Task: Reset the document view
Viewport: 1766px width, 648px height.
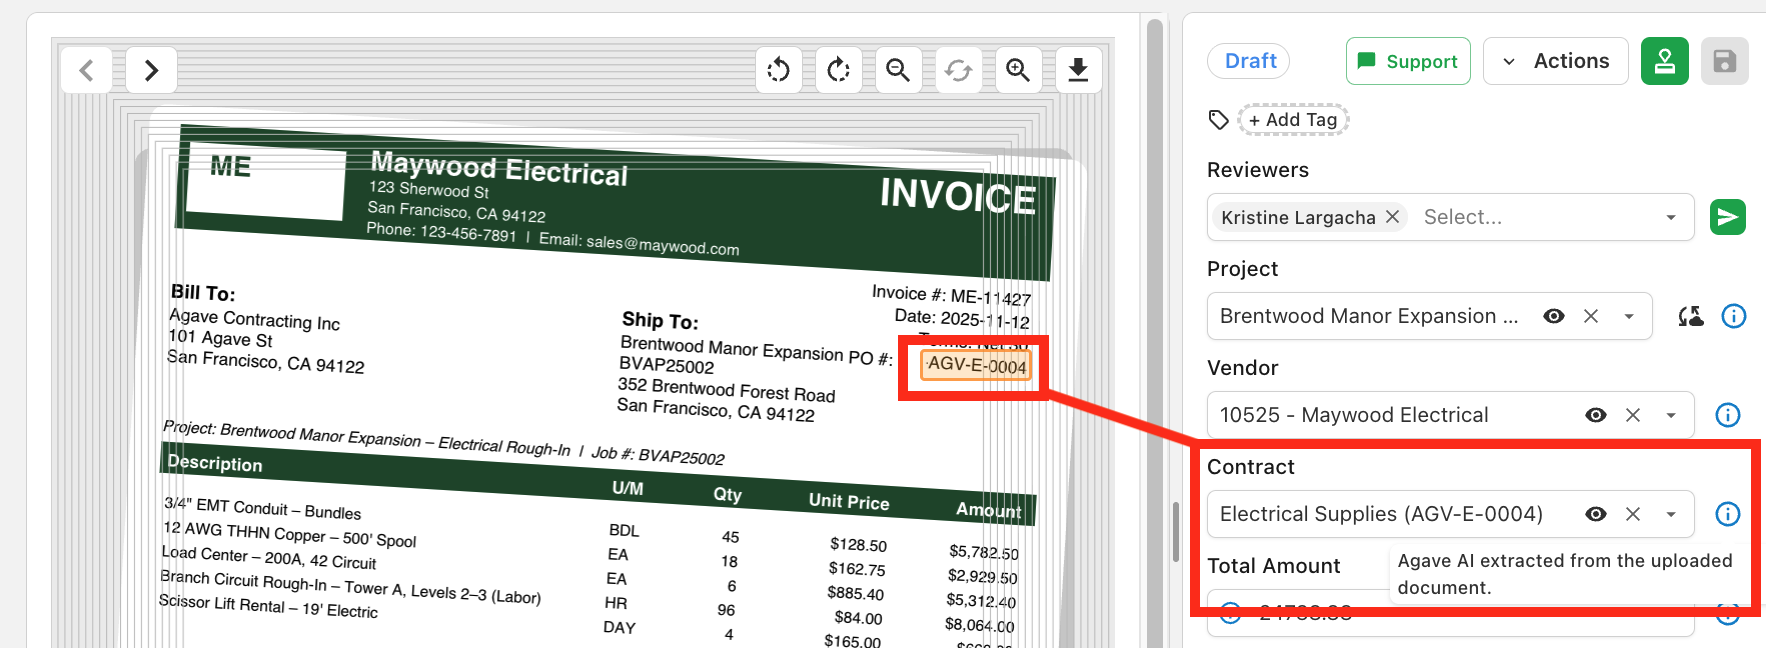Action: (958, 70)
